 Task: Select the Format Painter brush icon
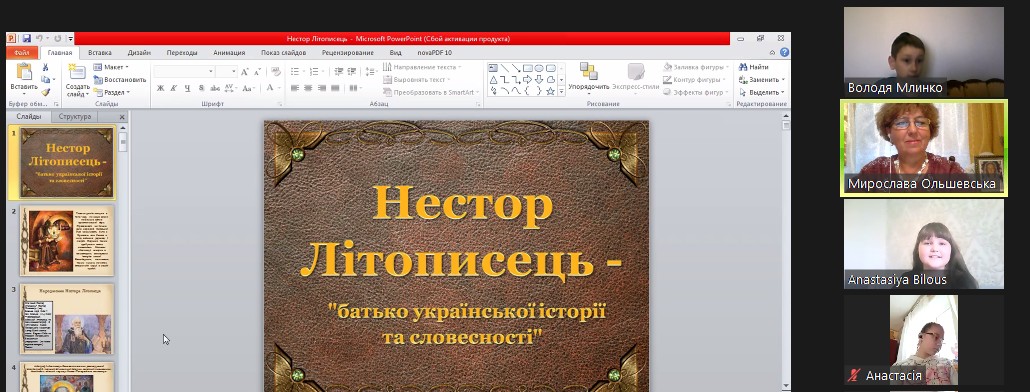pyautogui.click(x=45, y=92)
